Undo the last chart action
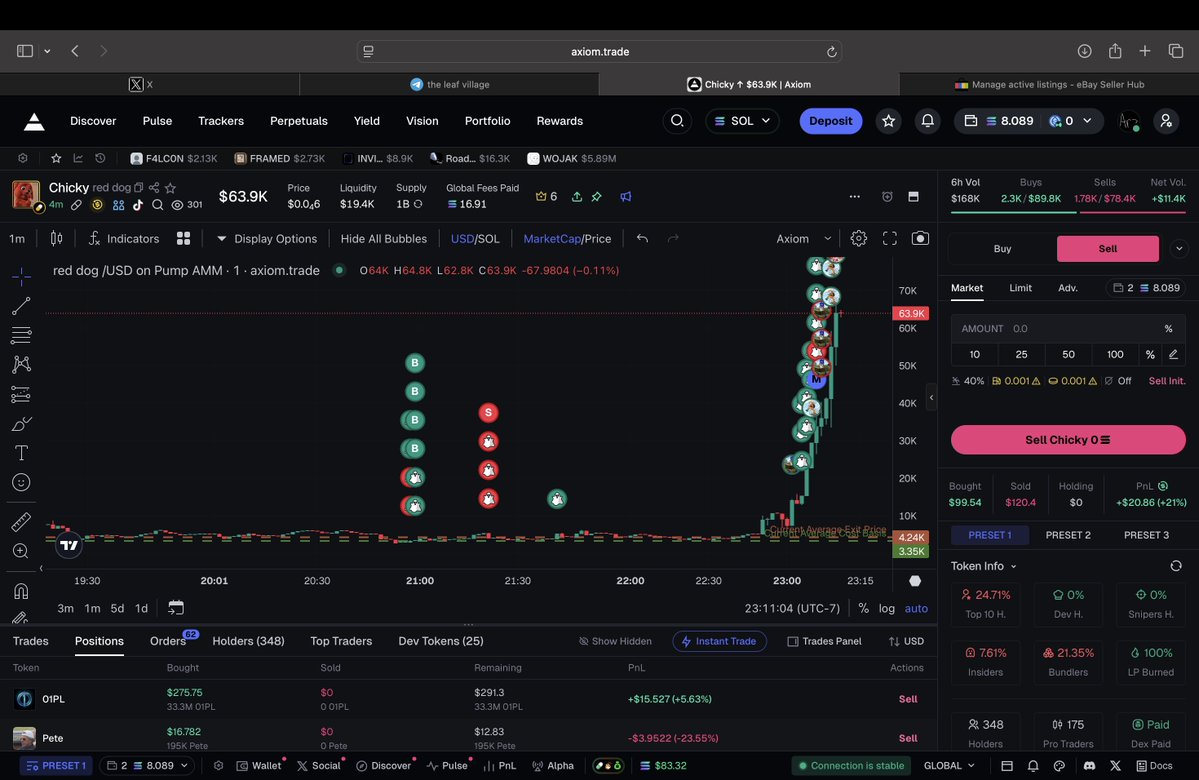The width and height of the screenshot is (1199, 780). (x=642, y=239)
